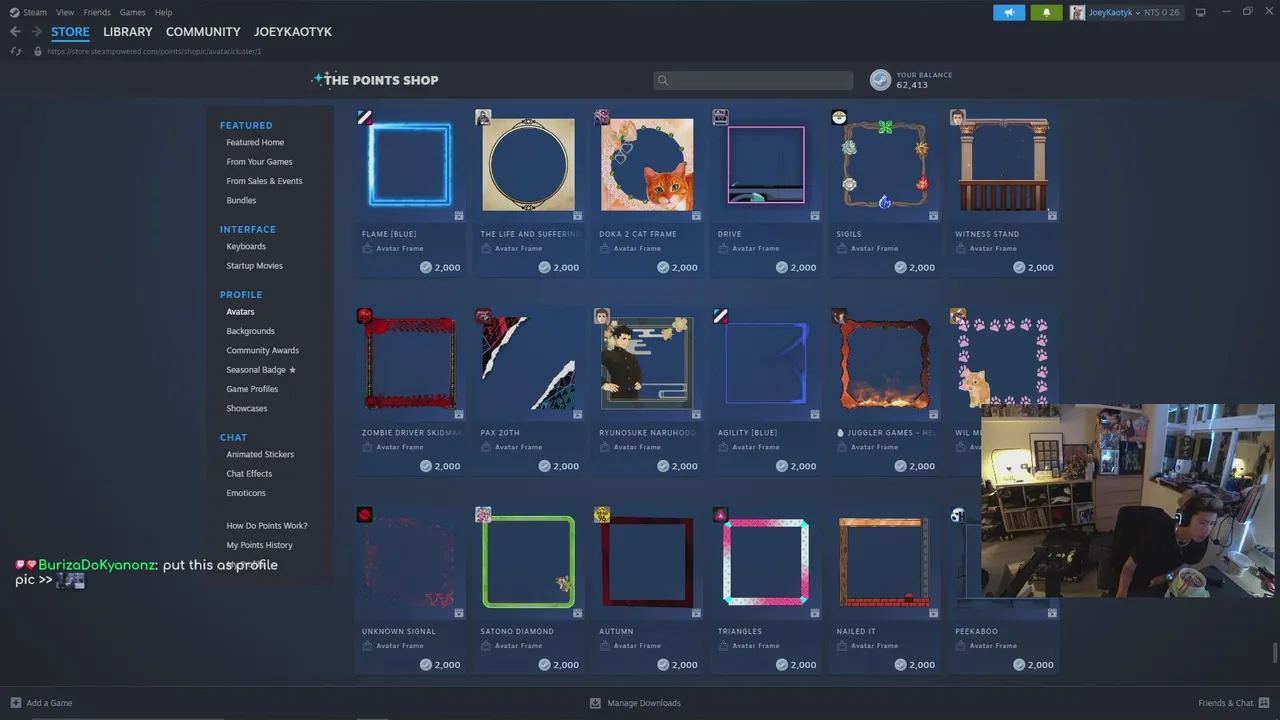Select the Ryunosuke Naruhodo frame thumbnail
The image size is (1280, 720).
647,363
